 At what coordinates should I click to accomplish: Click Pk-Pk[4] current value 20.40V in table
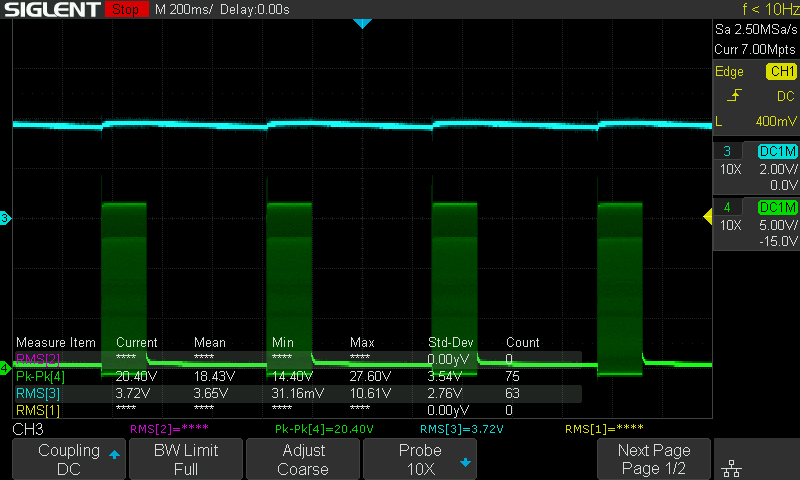(136, 376)
